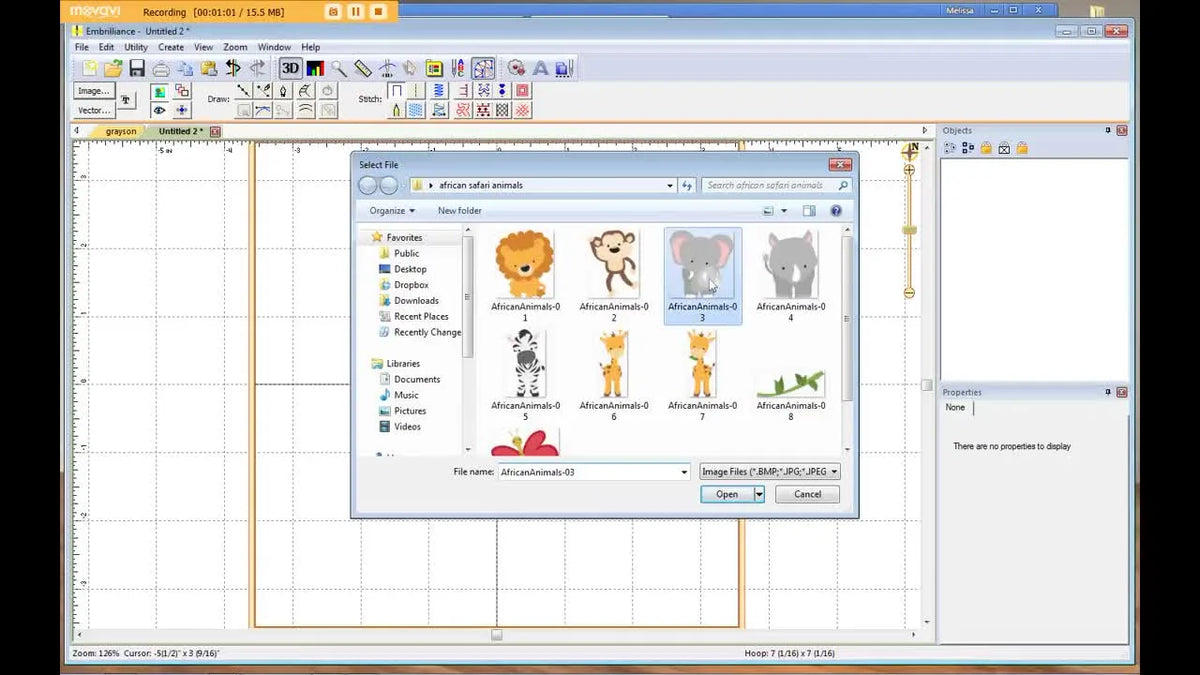
Task: Expand the File name history dropdown
Action: [x=684, y=471]
